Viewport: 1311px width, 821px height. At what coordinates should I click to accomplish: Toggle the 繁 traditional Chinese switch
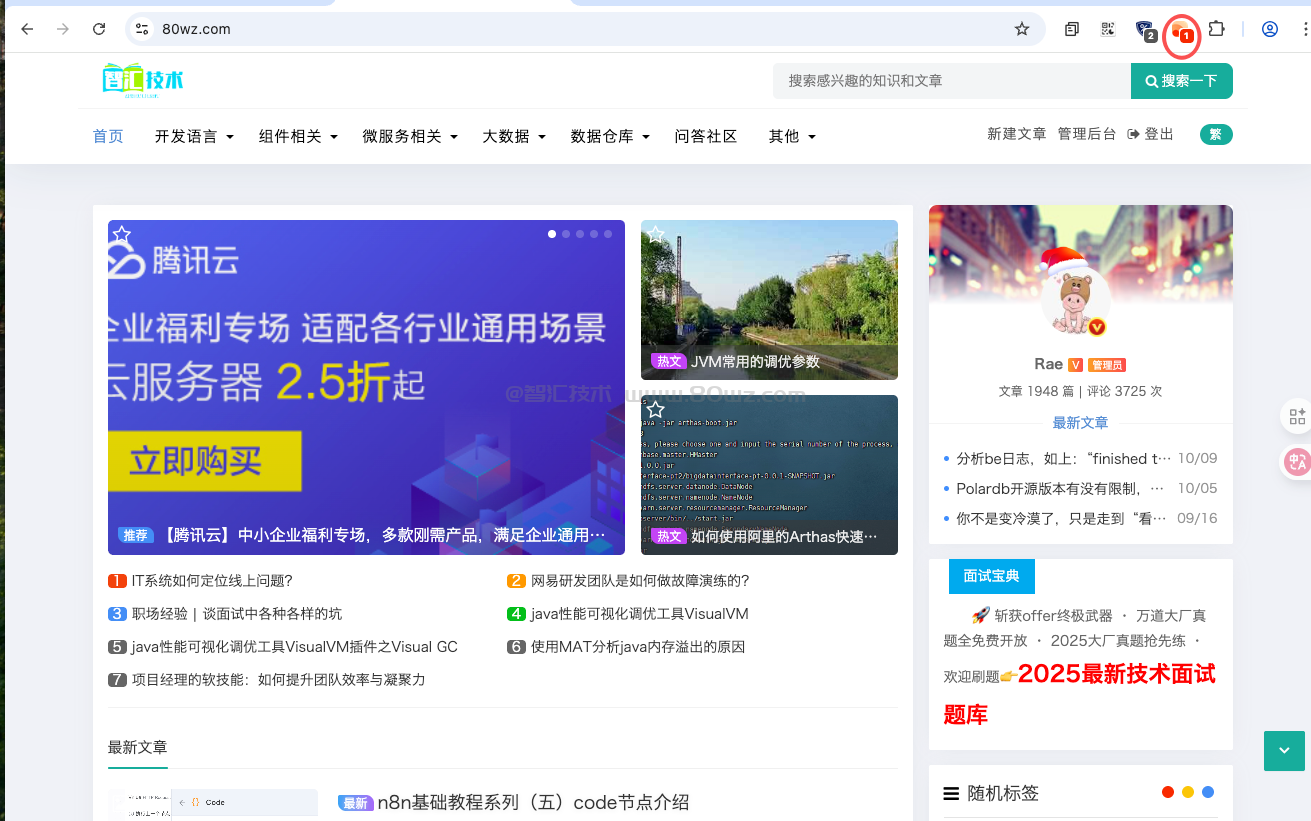[1216, 135]
